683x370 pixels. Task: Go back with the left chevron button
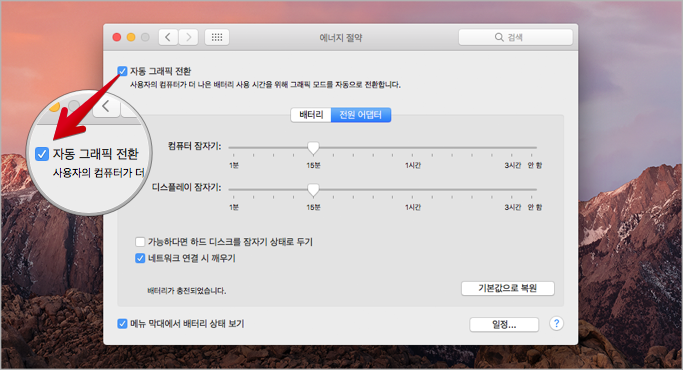168,37
